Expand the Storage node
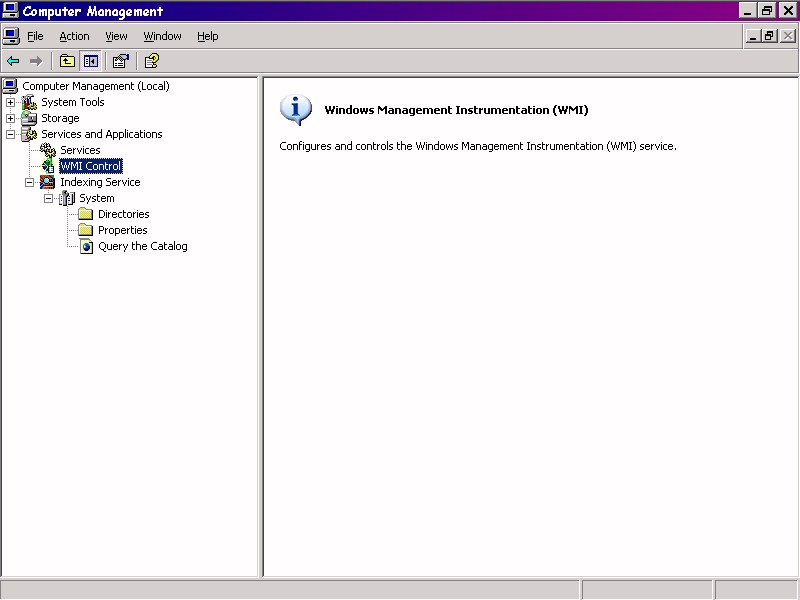The image size is (800, 600). tap(10, 118)
